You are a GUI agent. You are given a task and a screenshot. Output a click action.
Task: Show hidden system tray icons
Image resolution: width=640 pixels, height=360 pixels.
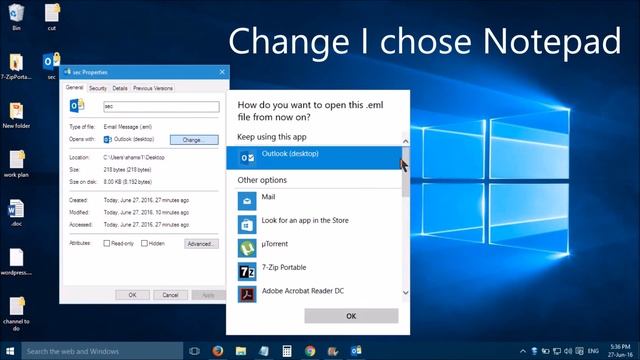[523, 351]
